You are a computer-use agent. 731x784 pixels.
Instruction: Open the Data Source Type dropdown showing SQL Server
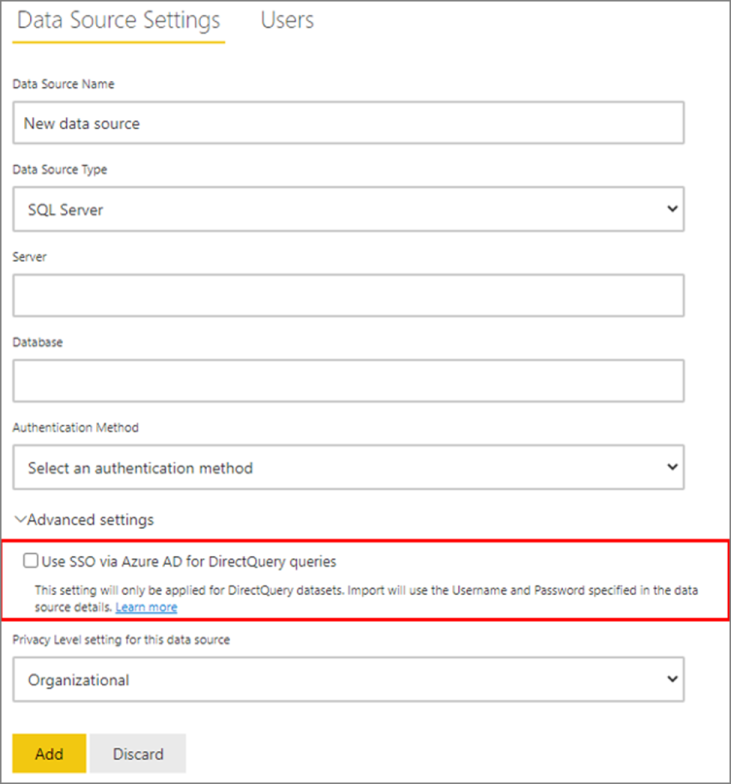[x=348, y=210]
